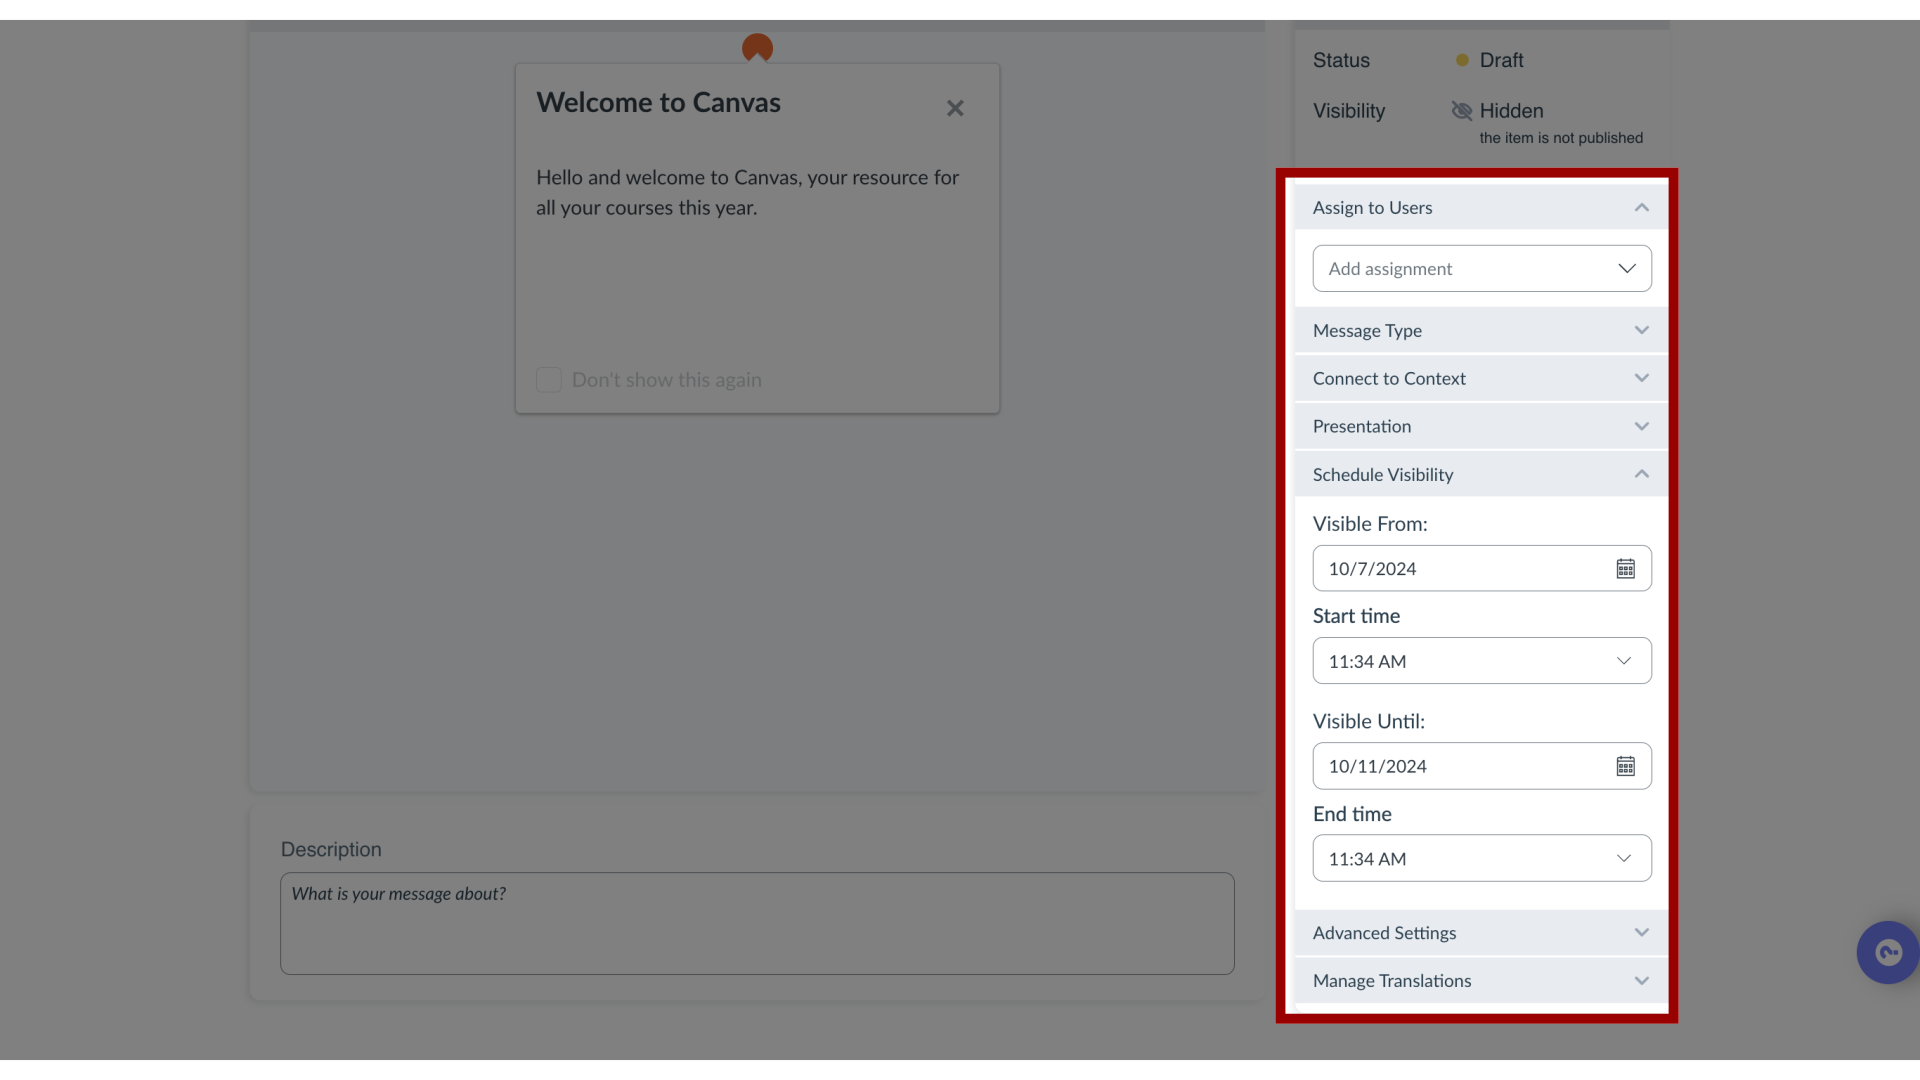The height and width of the screenshot is (1080, 1920).
Task: Click the calendar icon for Visible Until date
Action: click(x=1625, y=766)
